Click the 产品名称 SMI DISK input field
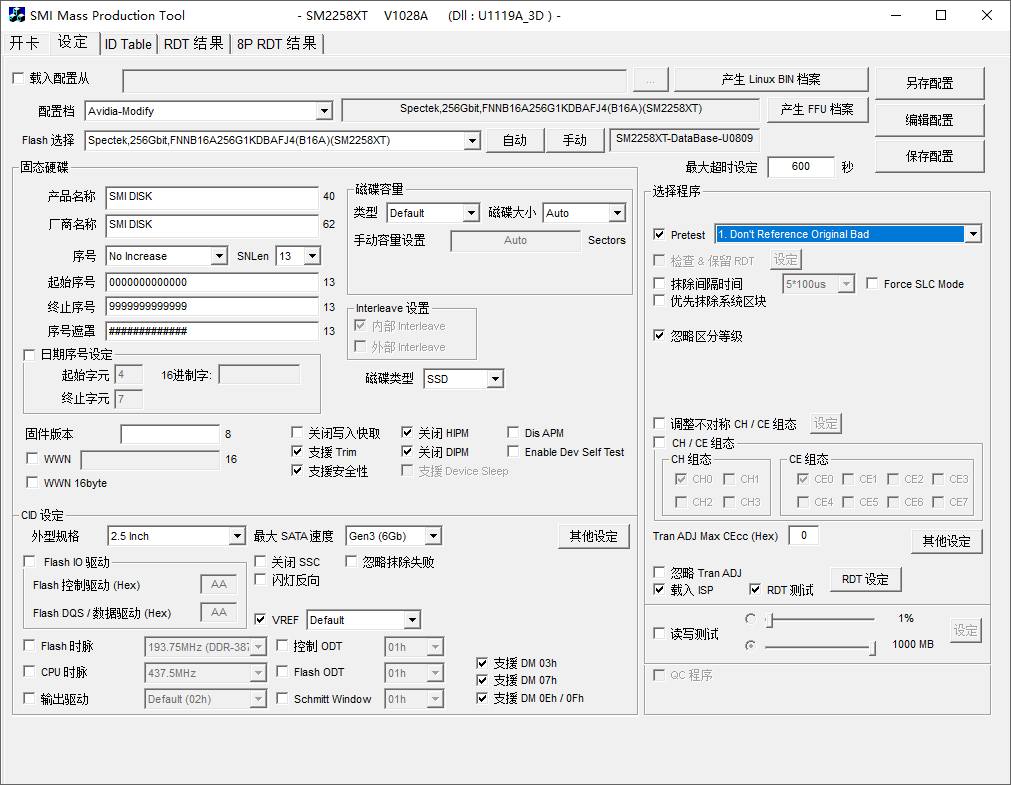The height and width of the screenshot is (785, 1011). coord(211,197)
